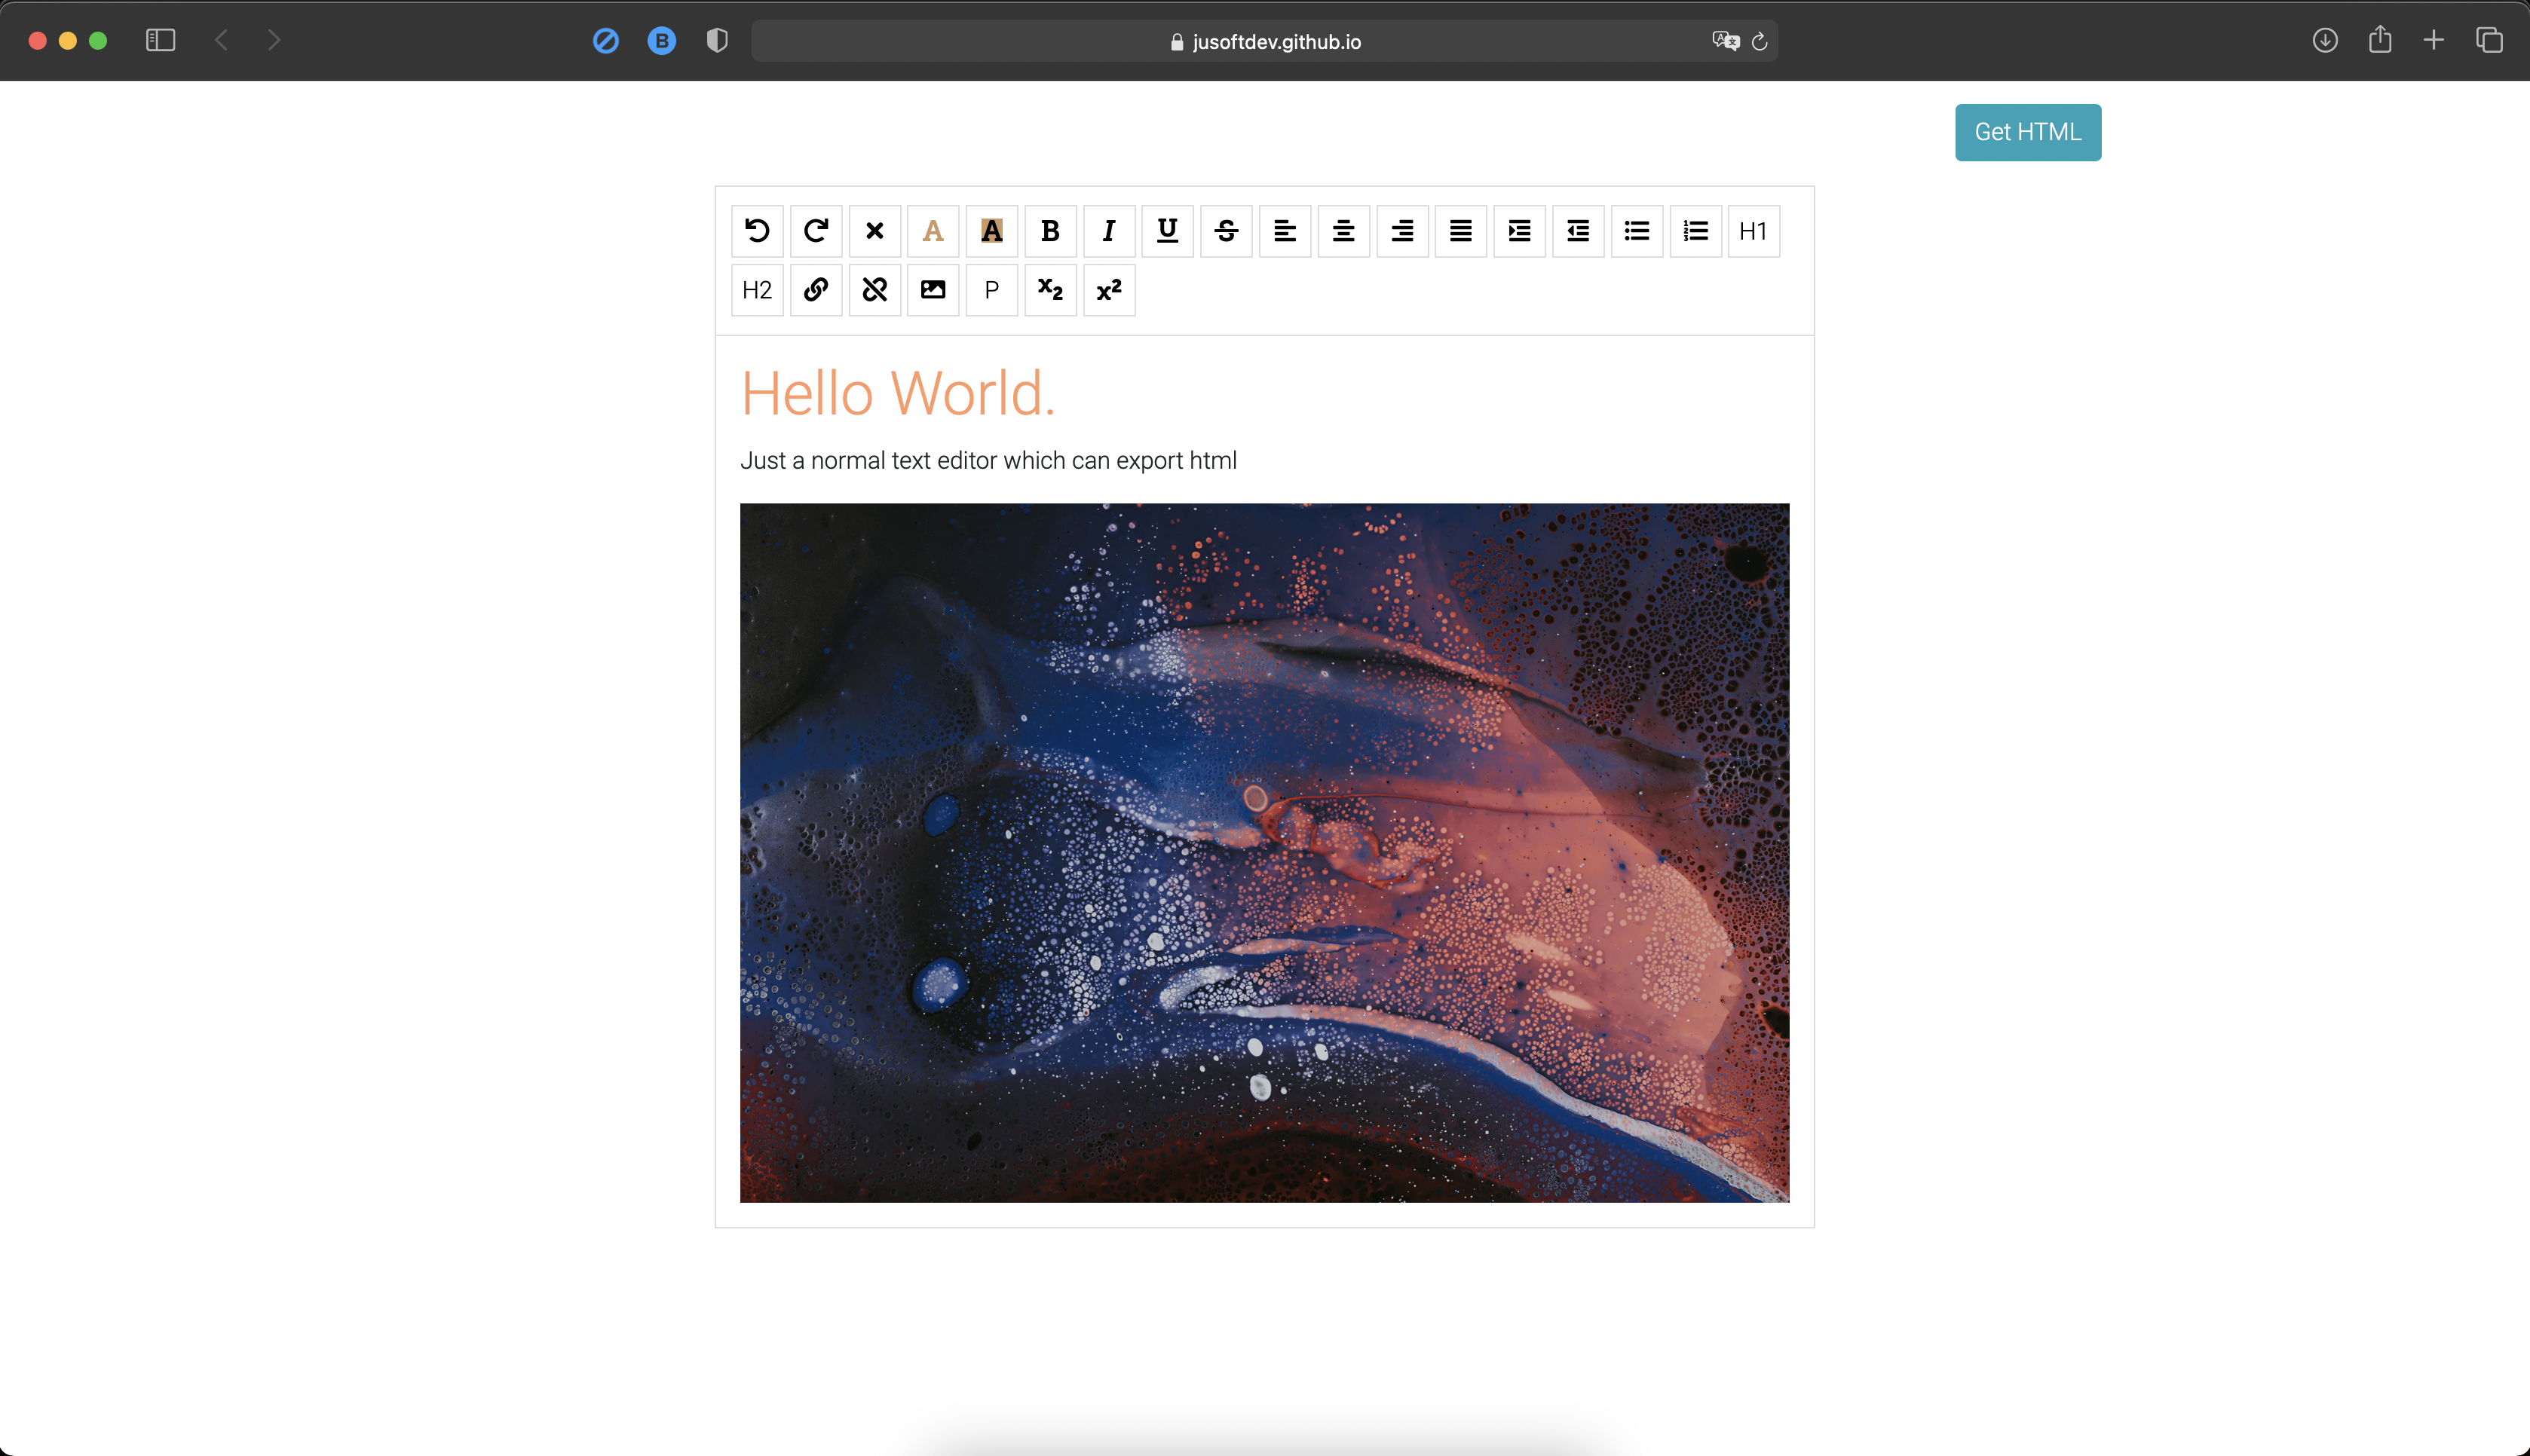Click the undo arrow icon

757,231
